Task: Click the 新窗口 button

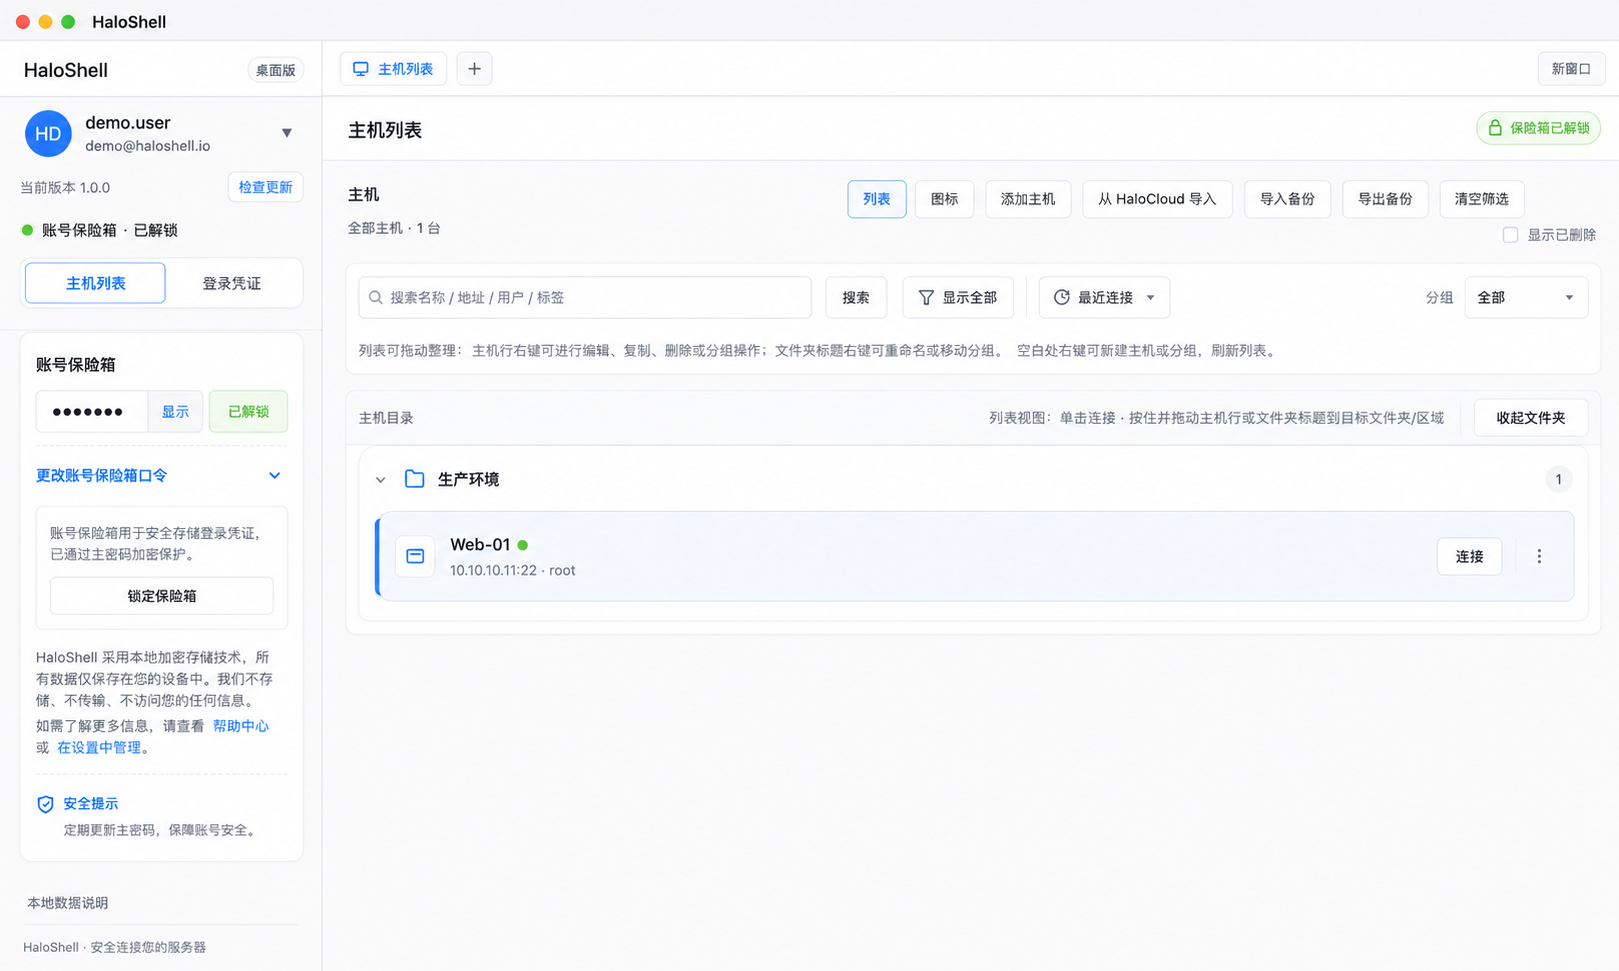Action: pos(1571,69)
